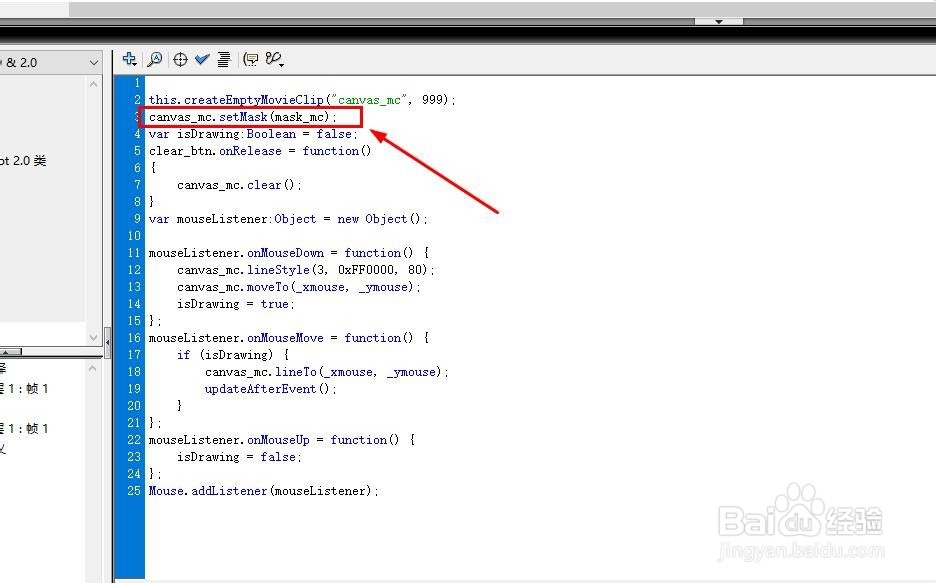Select the 'ot 2.0 类' toolbox item
The height and width of the screenshot is (583, 936).
click(23, 161)
